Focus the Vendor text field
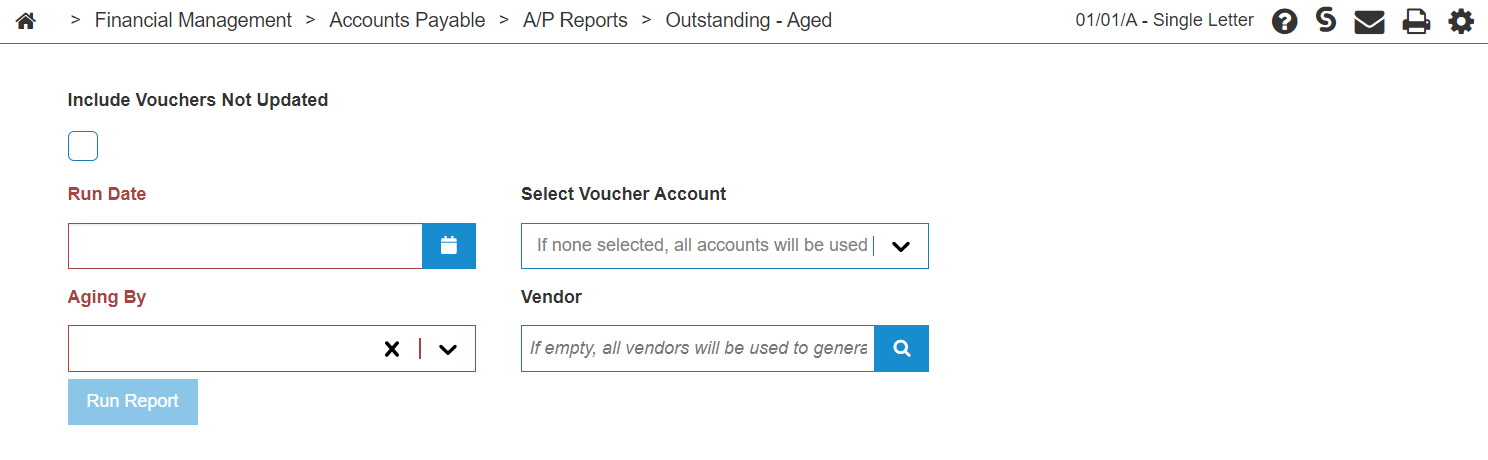The height and width of the screenshot is (460, 1488). pyautogui.click(x=697, y=348)
